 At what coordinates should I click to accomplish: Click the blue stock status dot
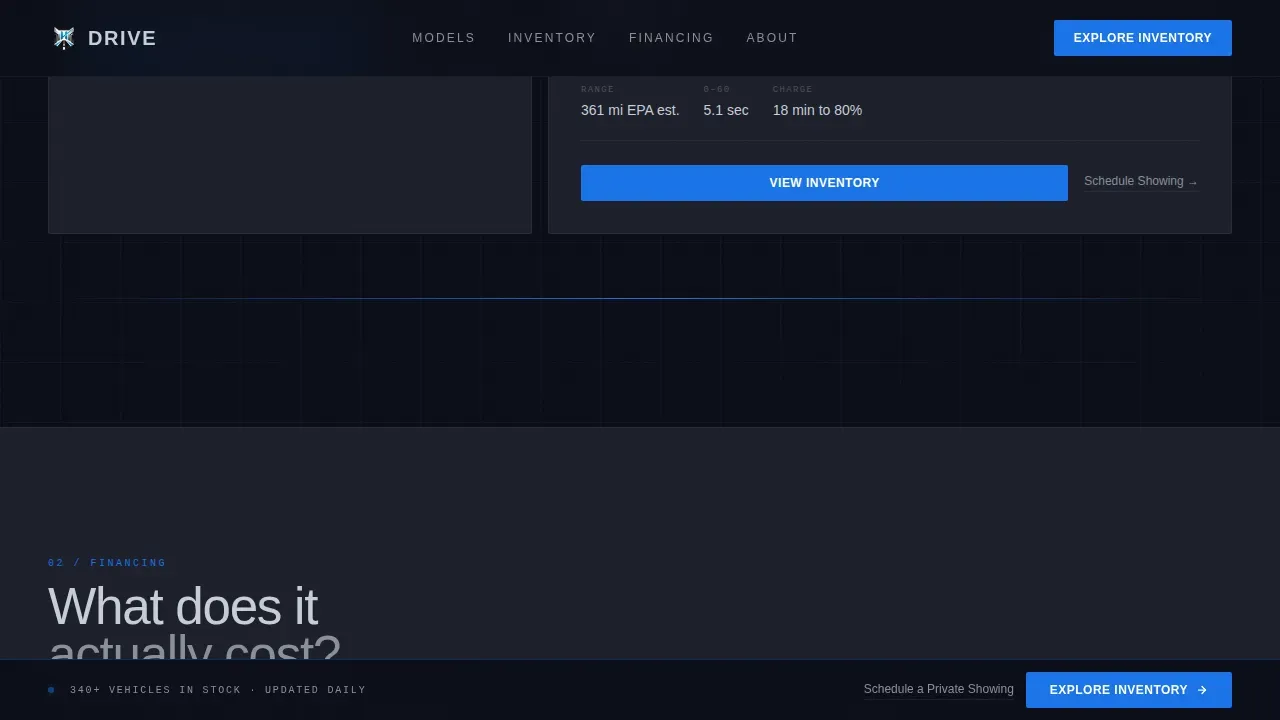pos(51,690)
